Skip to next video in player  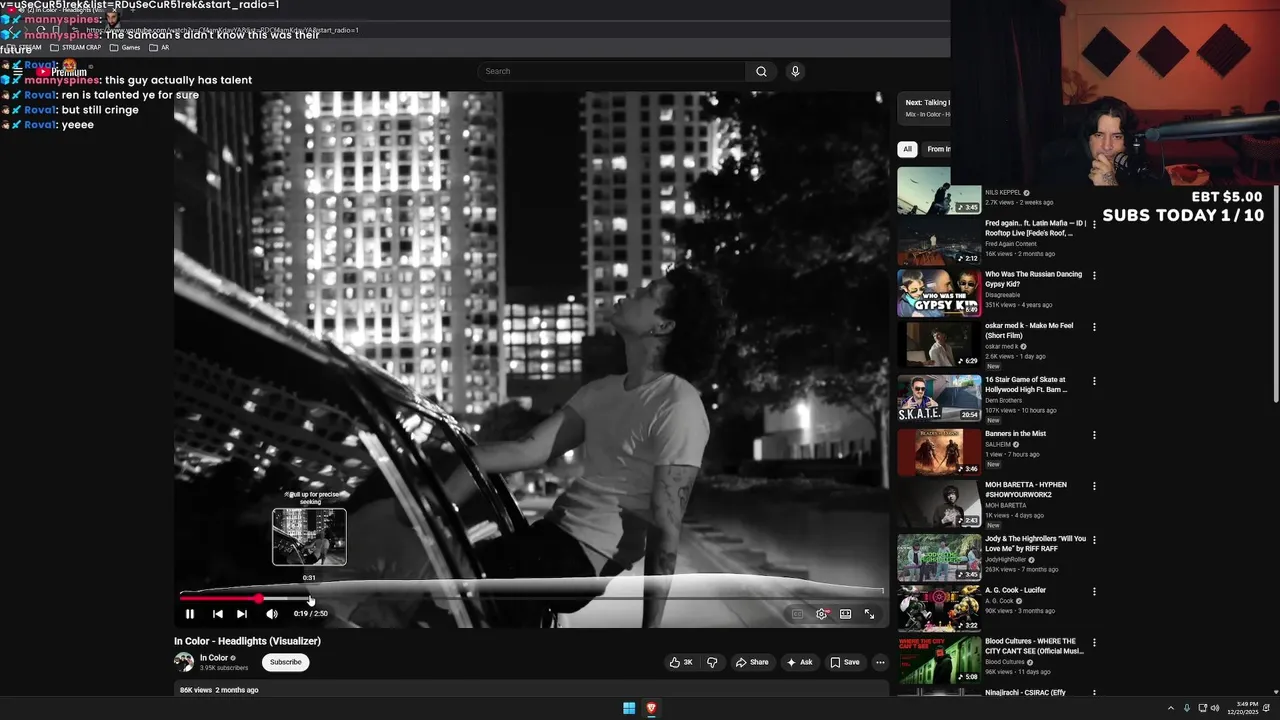[x=242, y=614]
